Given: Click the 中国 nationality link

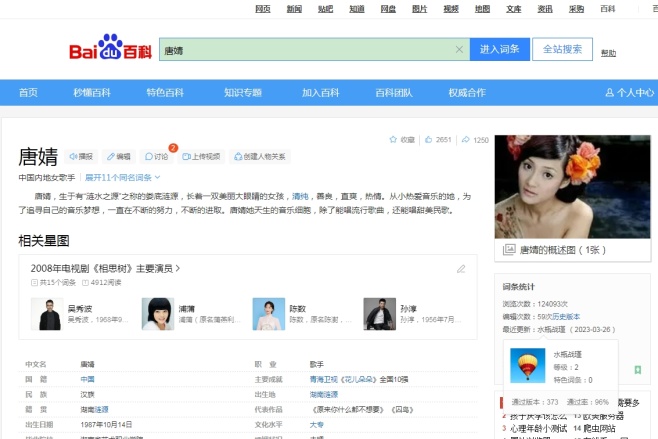Looking at the screenshot, I should [x=87, y=379].
